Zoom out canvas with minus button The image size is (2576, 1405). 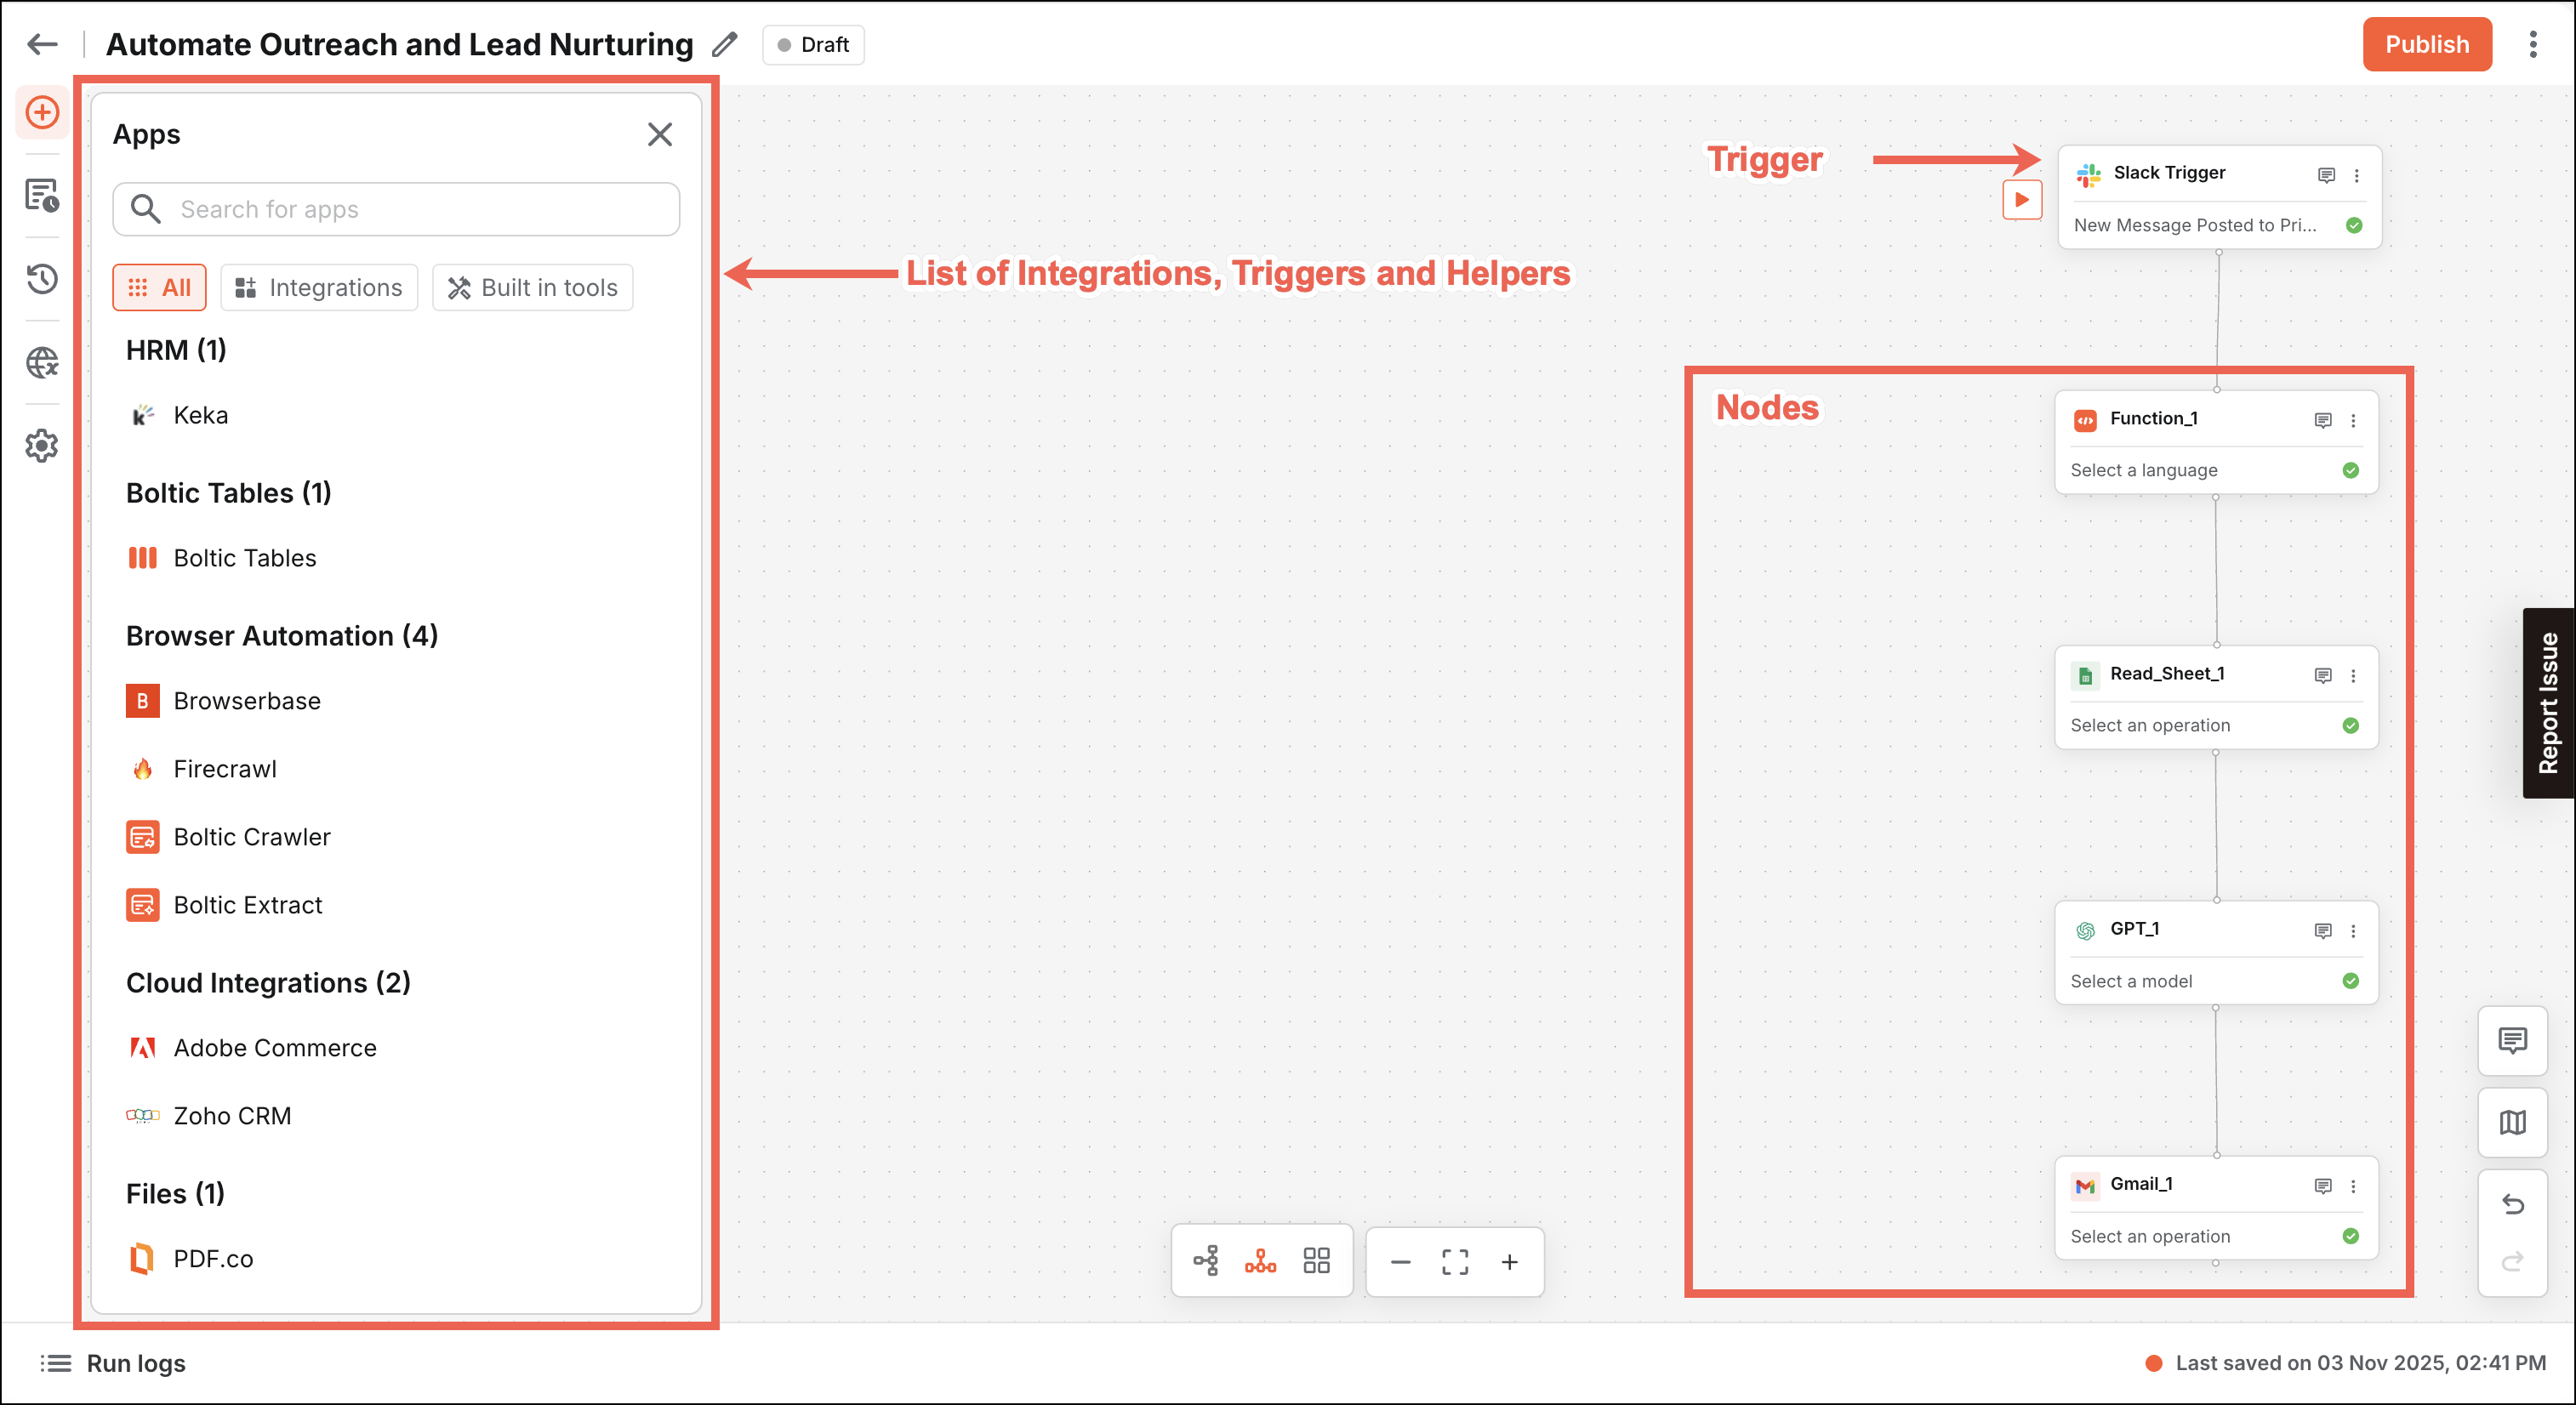pyautogui.click(x=1400, y=1262)
